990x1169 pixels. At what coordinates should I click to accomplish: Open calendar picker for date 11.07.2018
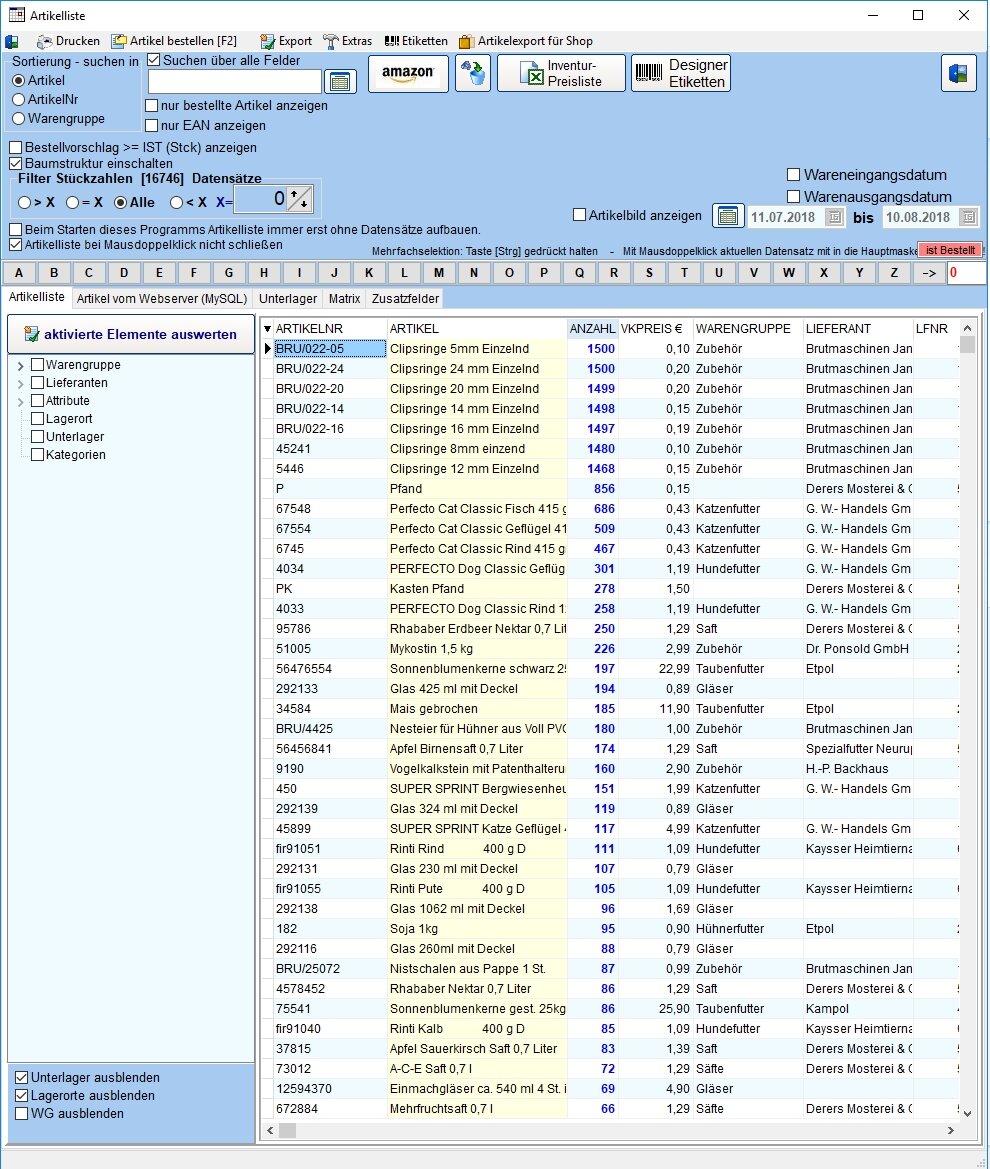click(835, 217)
